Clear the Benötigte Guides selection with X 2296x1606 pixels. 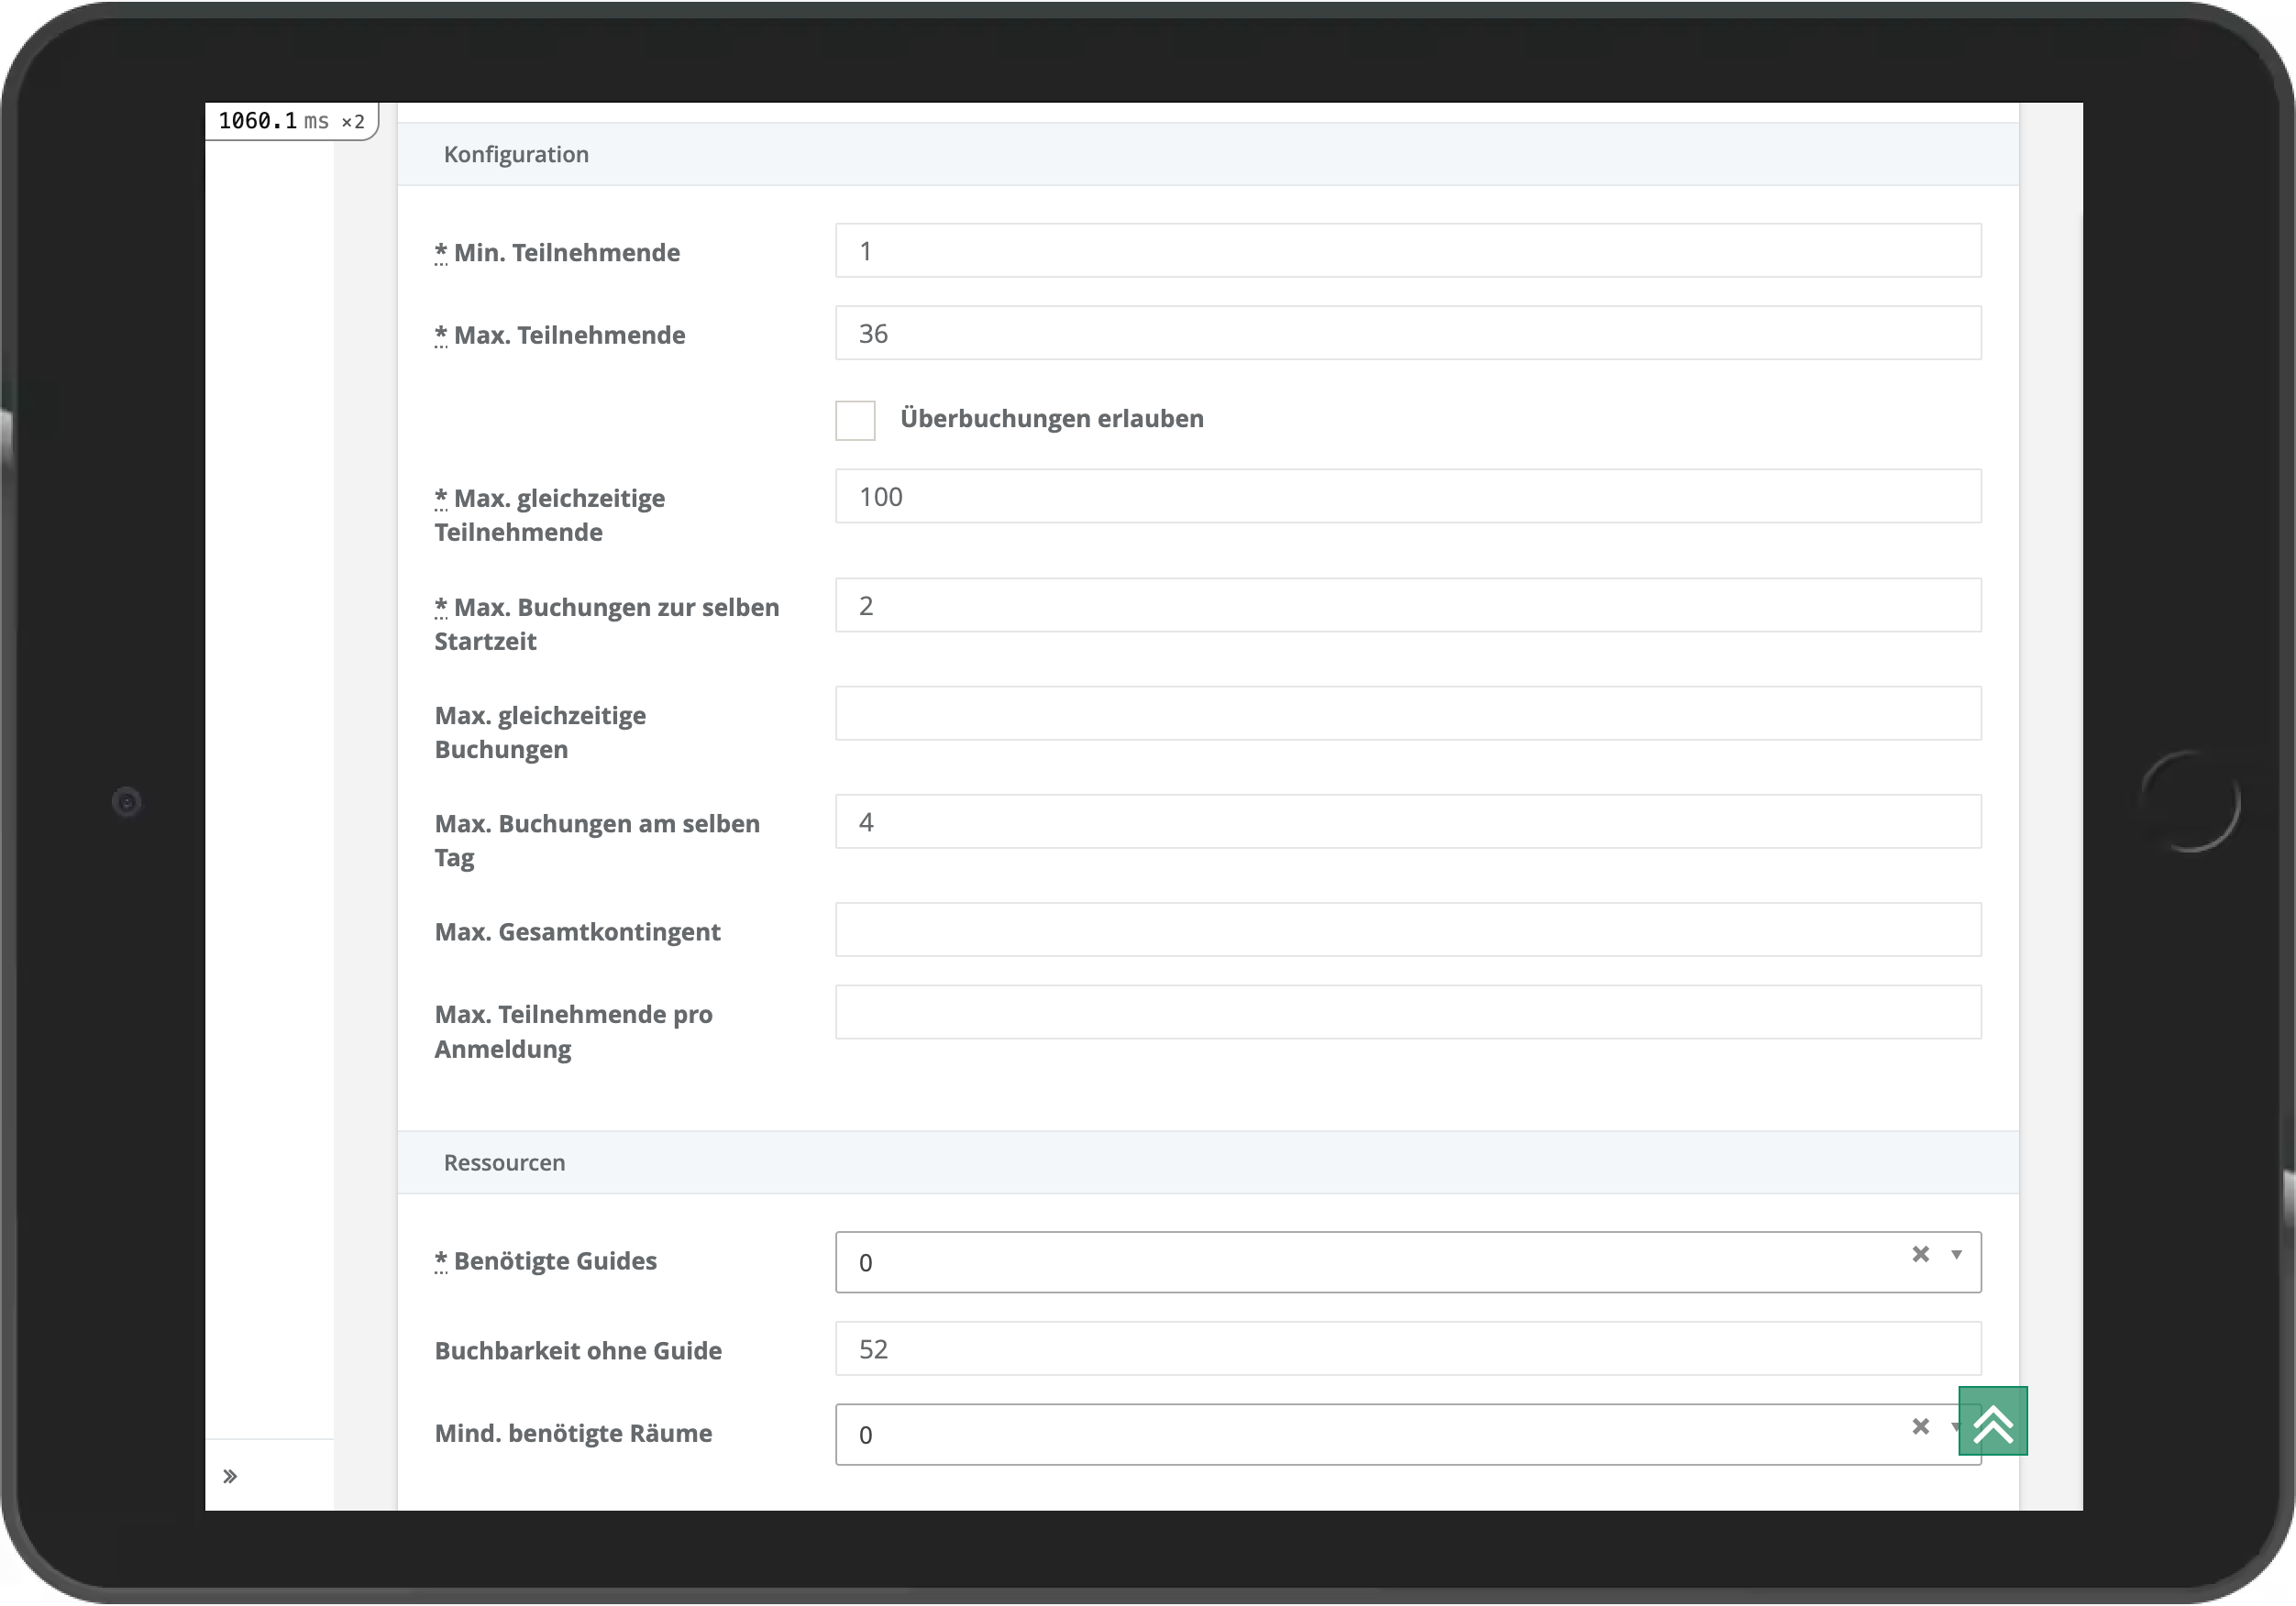click(x=1920, y=1254)
